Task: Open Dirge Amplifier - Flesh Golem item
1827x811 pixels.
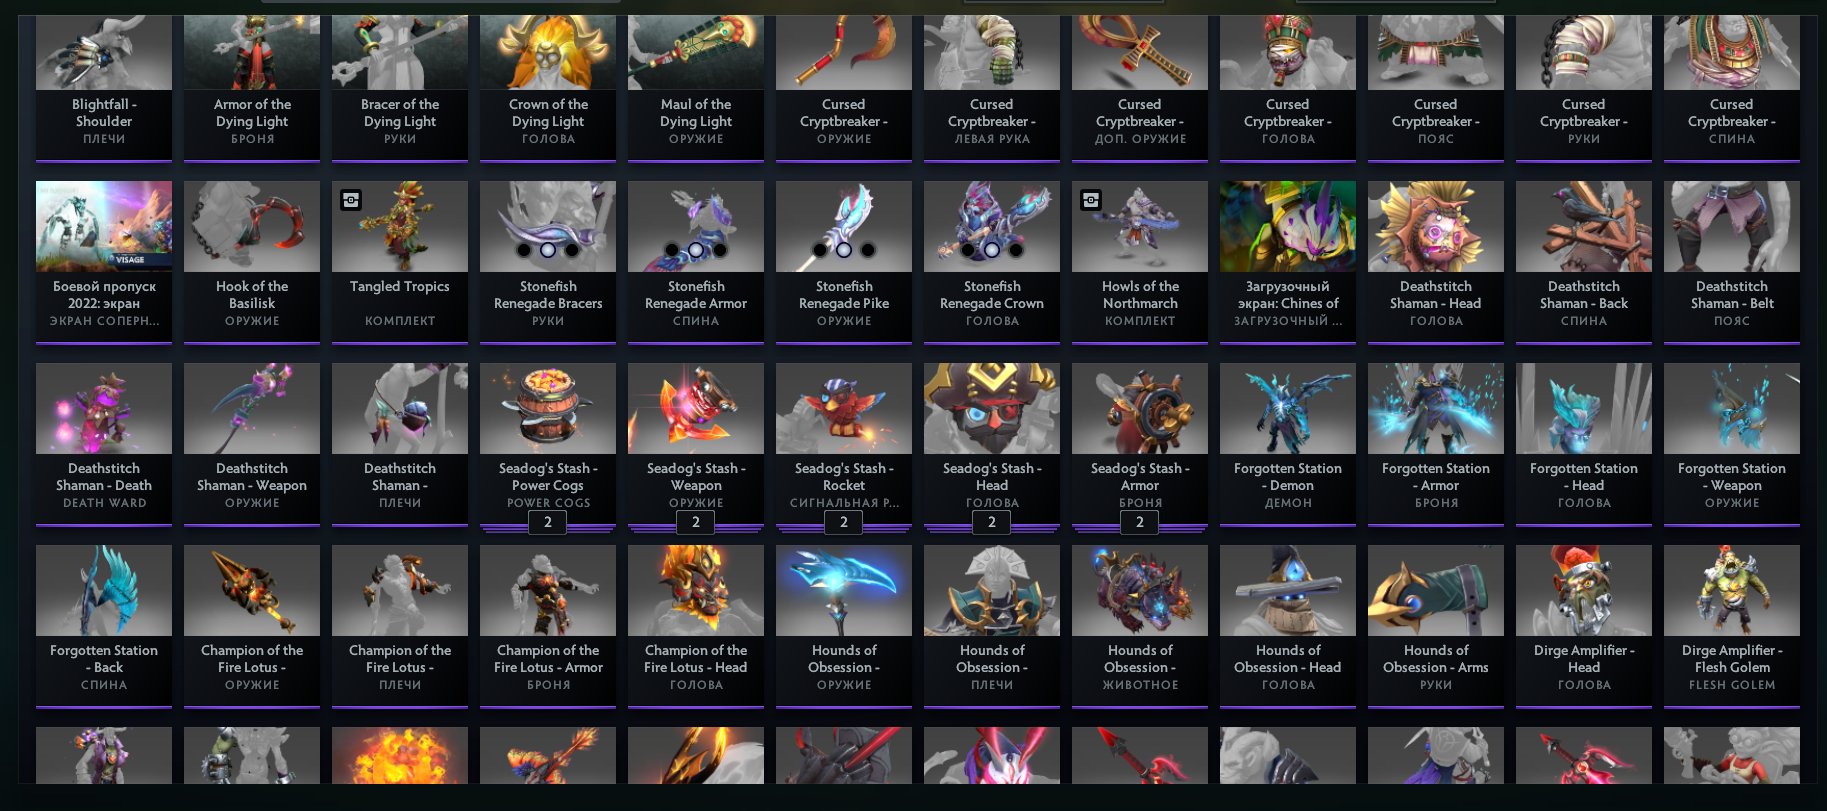Action: 1732,625
